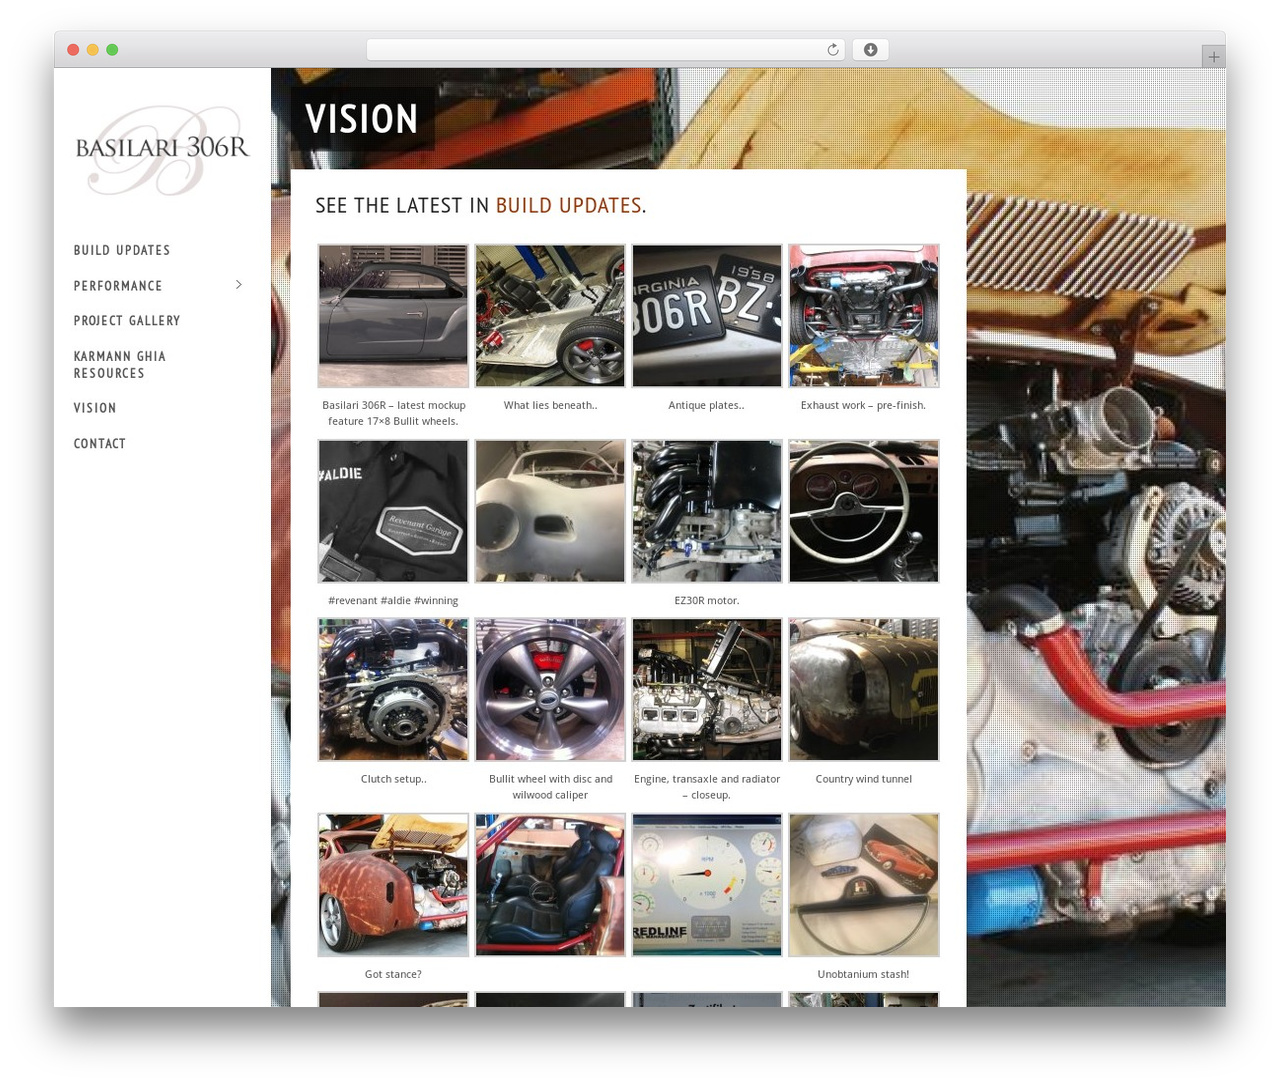
Task: View the Country wind tunnel photo
Action: coord(864,689)
